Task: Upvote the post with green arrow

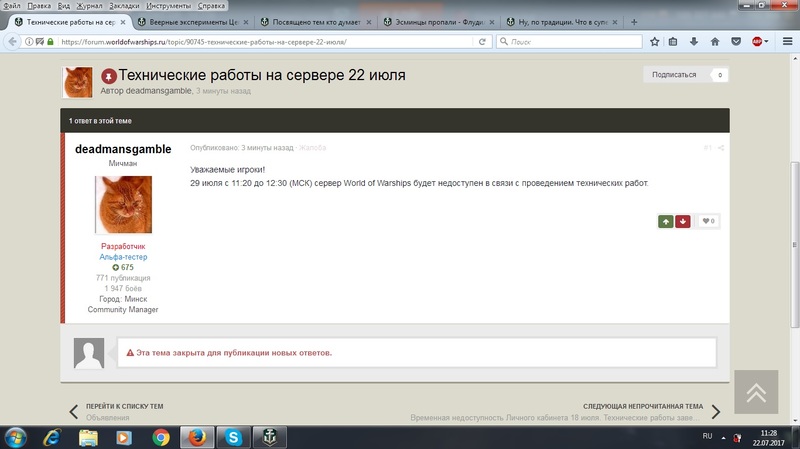Action: click(x=666, y=221)
